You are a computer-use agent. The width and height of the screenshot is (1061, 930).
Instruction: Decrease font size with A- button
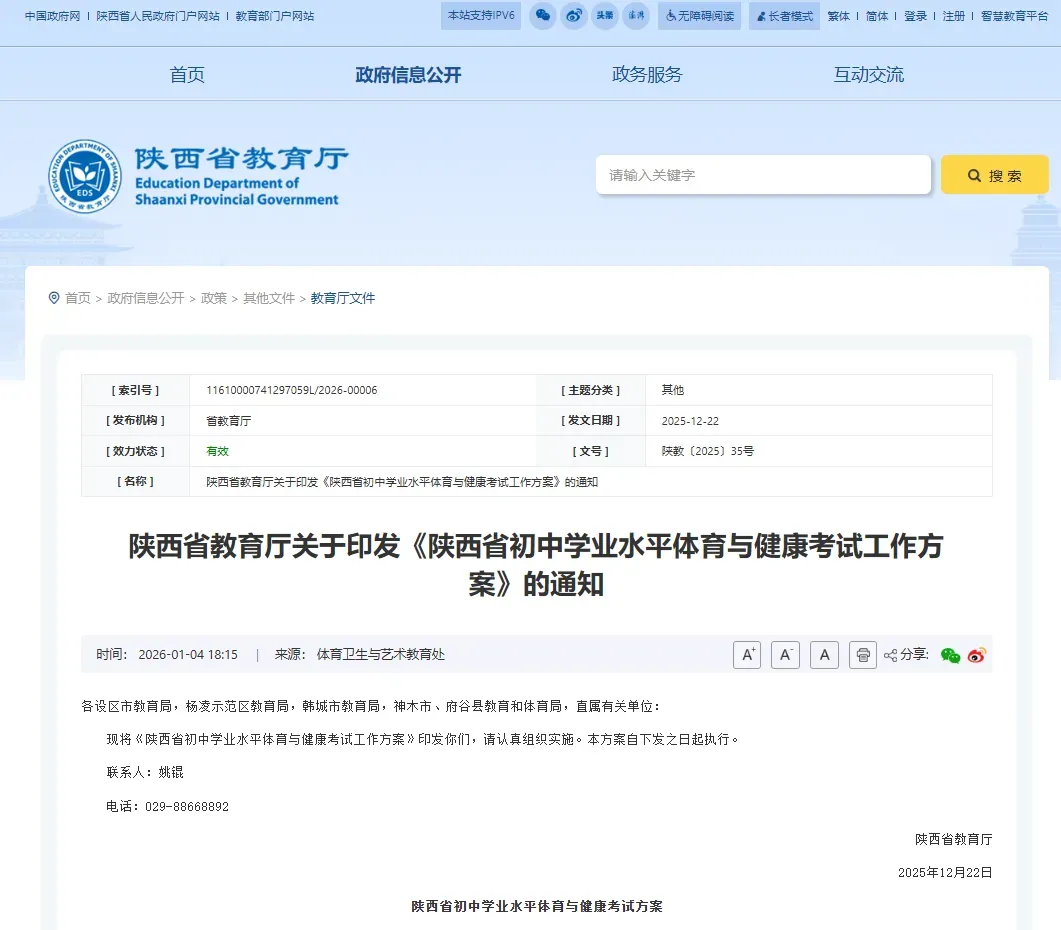786,655
